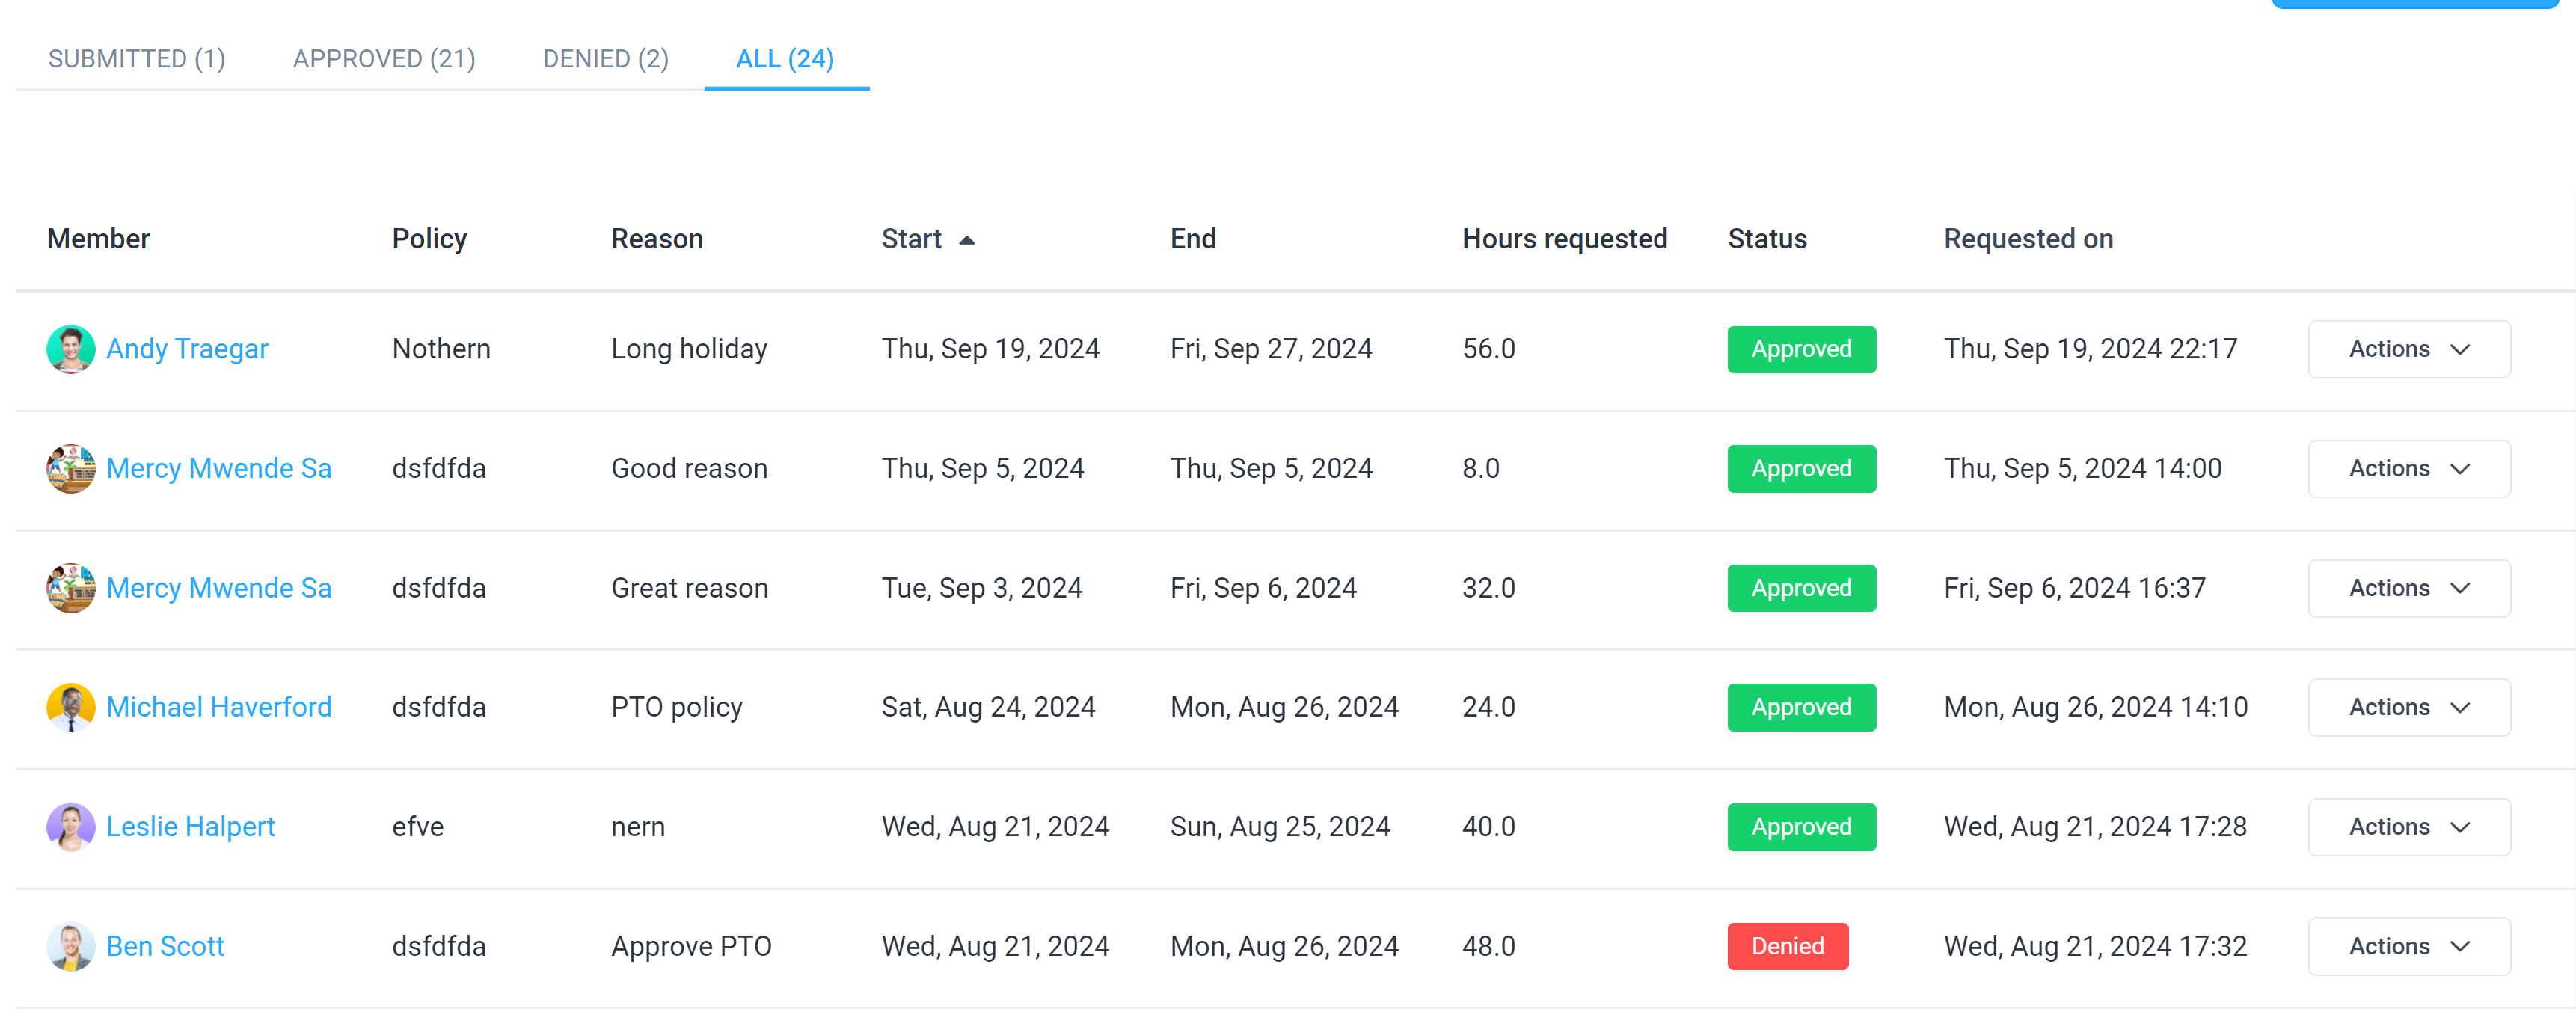Open the Denied (2) tab
2576x1012 pixels.
pos(605,59)
